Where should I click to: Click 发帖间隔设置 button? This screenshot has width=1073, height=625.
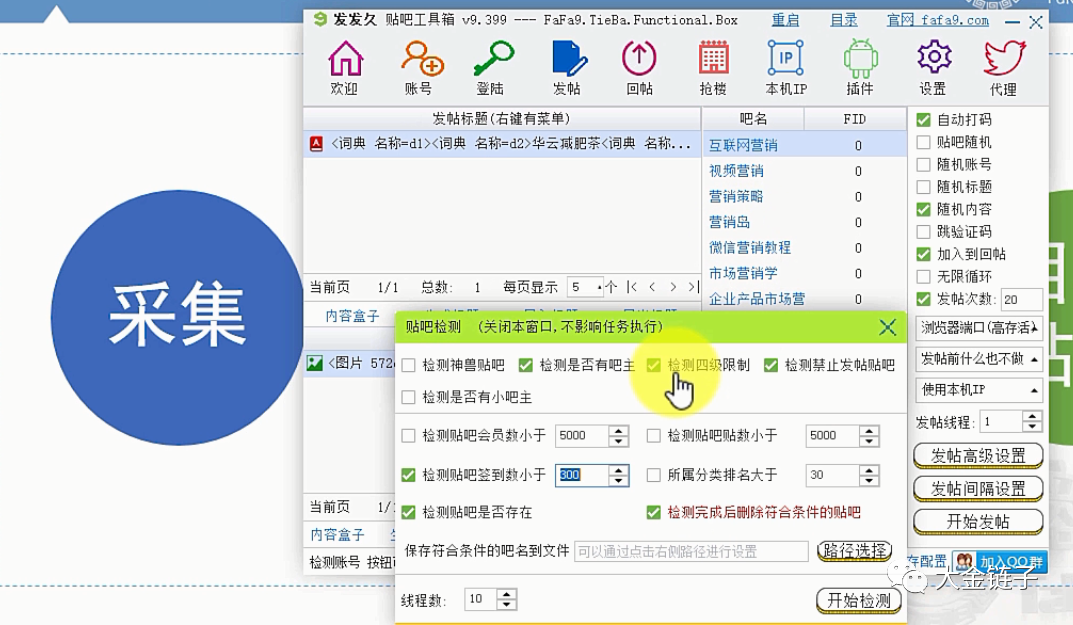coord(978,489)
